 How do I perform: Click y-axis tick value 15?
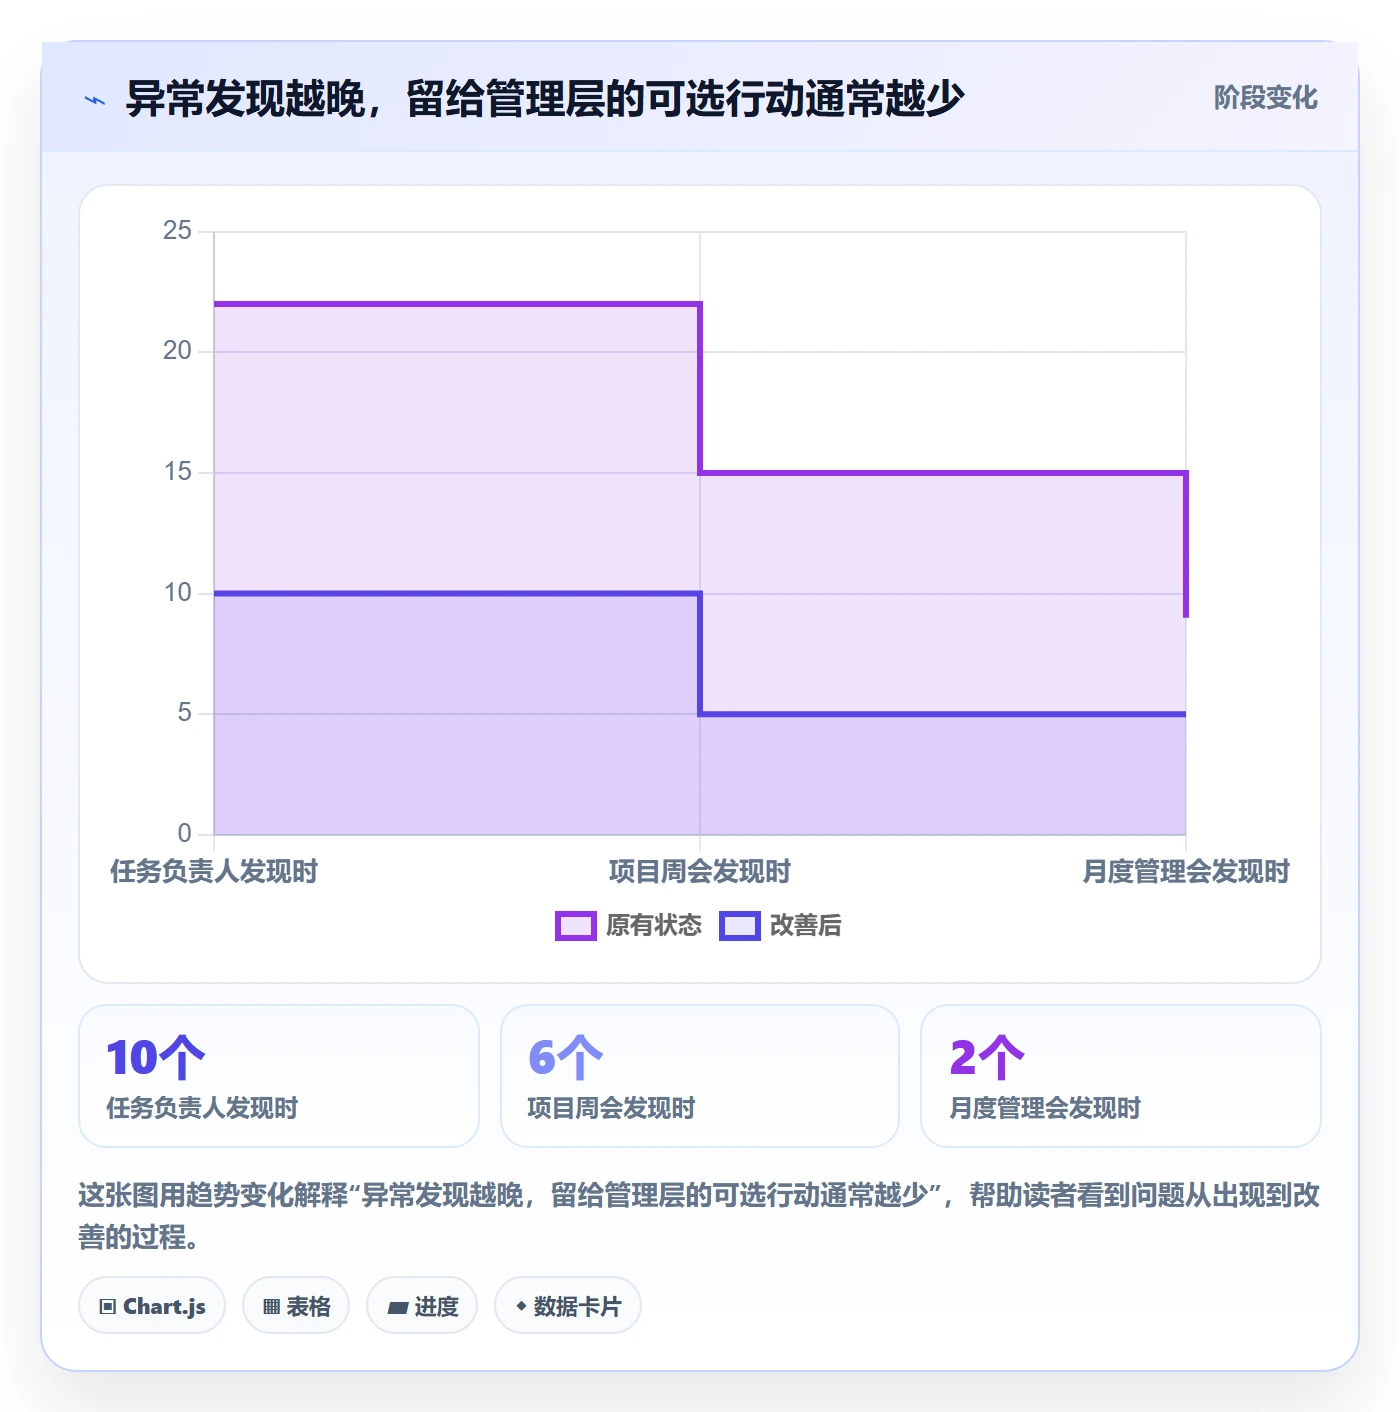coord(177,472)
